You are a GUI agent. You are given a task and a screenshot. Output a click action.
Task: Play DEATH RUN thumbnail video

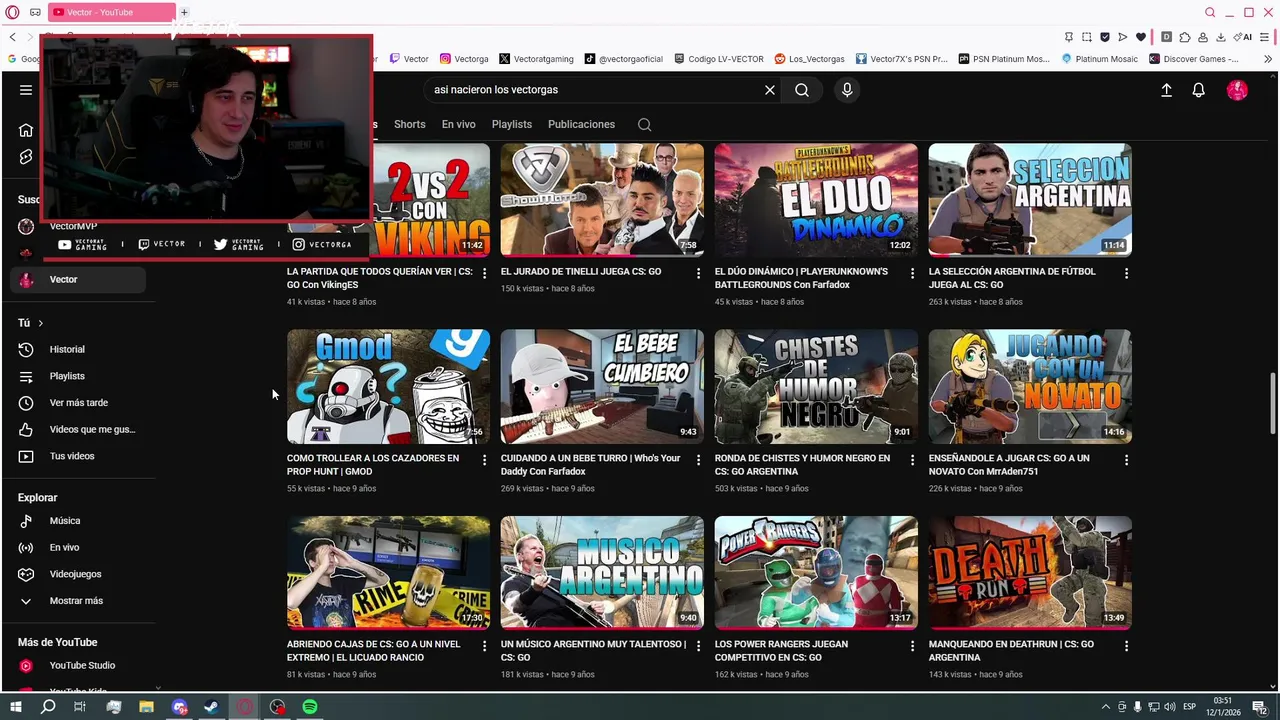1030,572
